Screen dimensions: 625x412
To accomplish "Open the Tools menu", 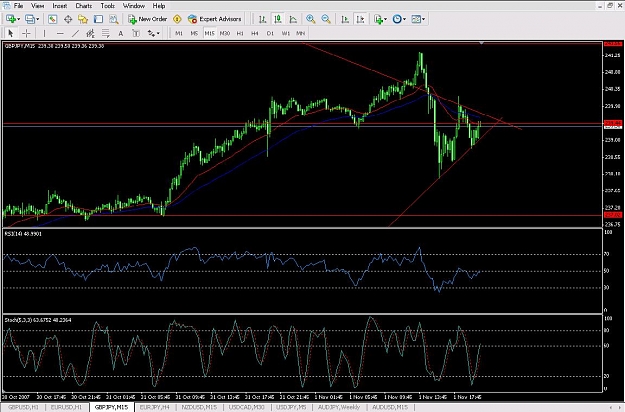I will pyautogui.click(x=108, y=6).
